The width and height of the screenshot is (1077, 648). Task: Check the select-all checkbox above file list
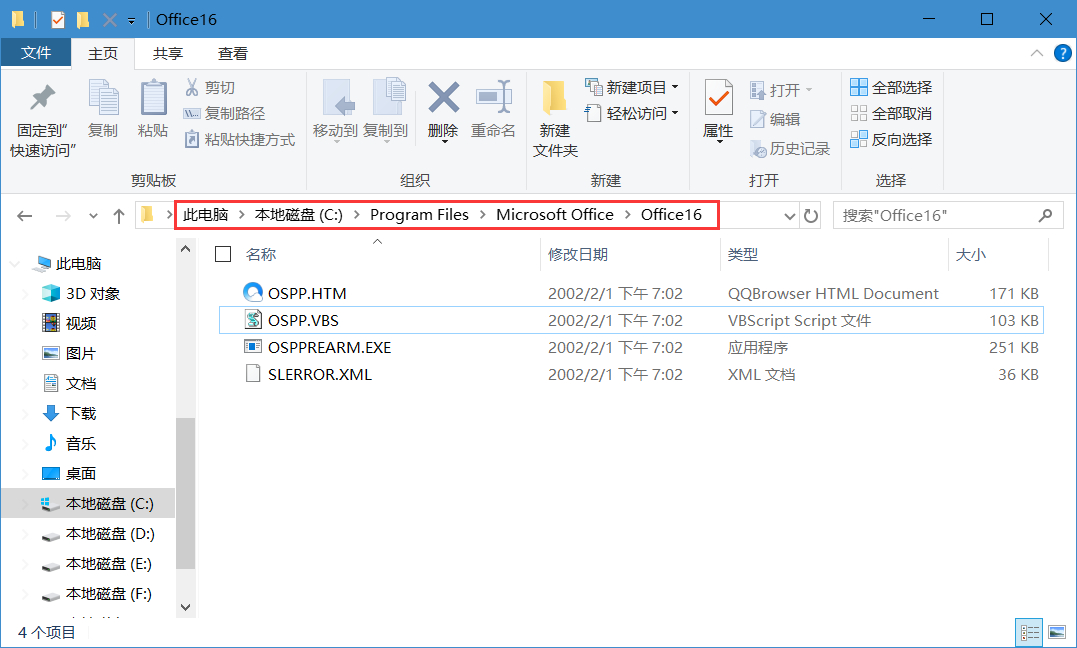[222, 253]
